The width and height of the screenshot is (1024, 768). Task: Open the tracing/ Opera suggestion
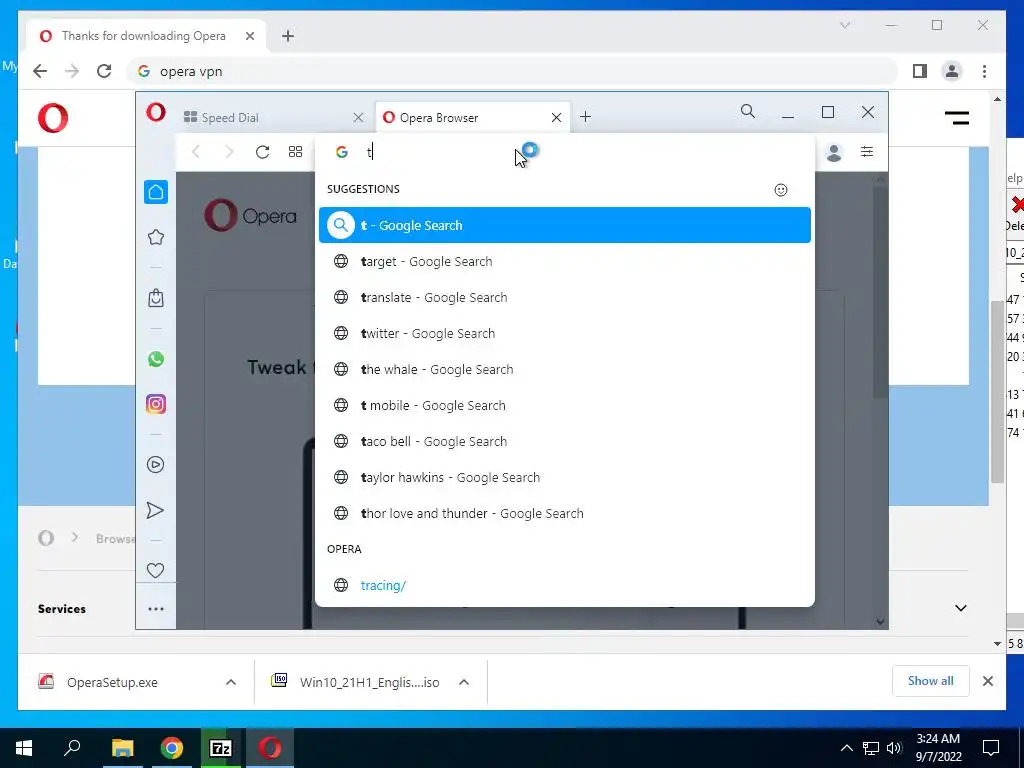[x=564, y=585]
